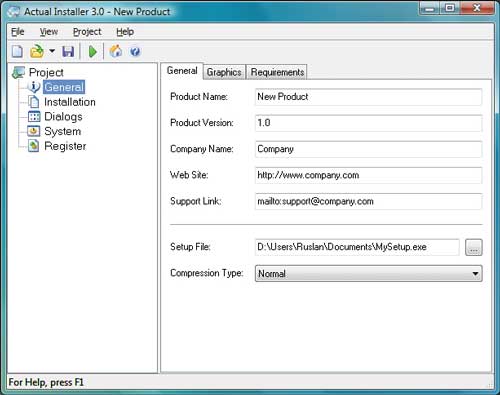Maximize the Actual Installer window
The image size is (500, 395).
coord(450,8)
